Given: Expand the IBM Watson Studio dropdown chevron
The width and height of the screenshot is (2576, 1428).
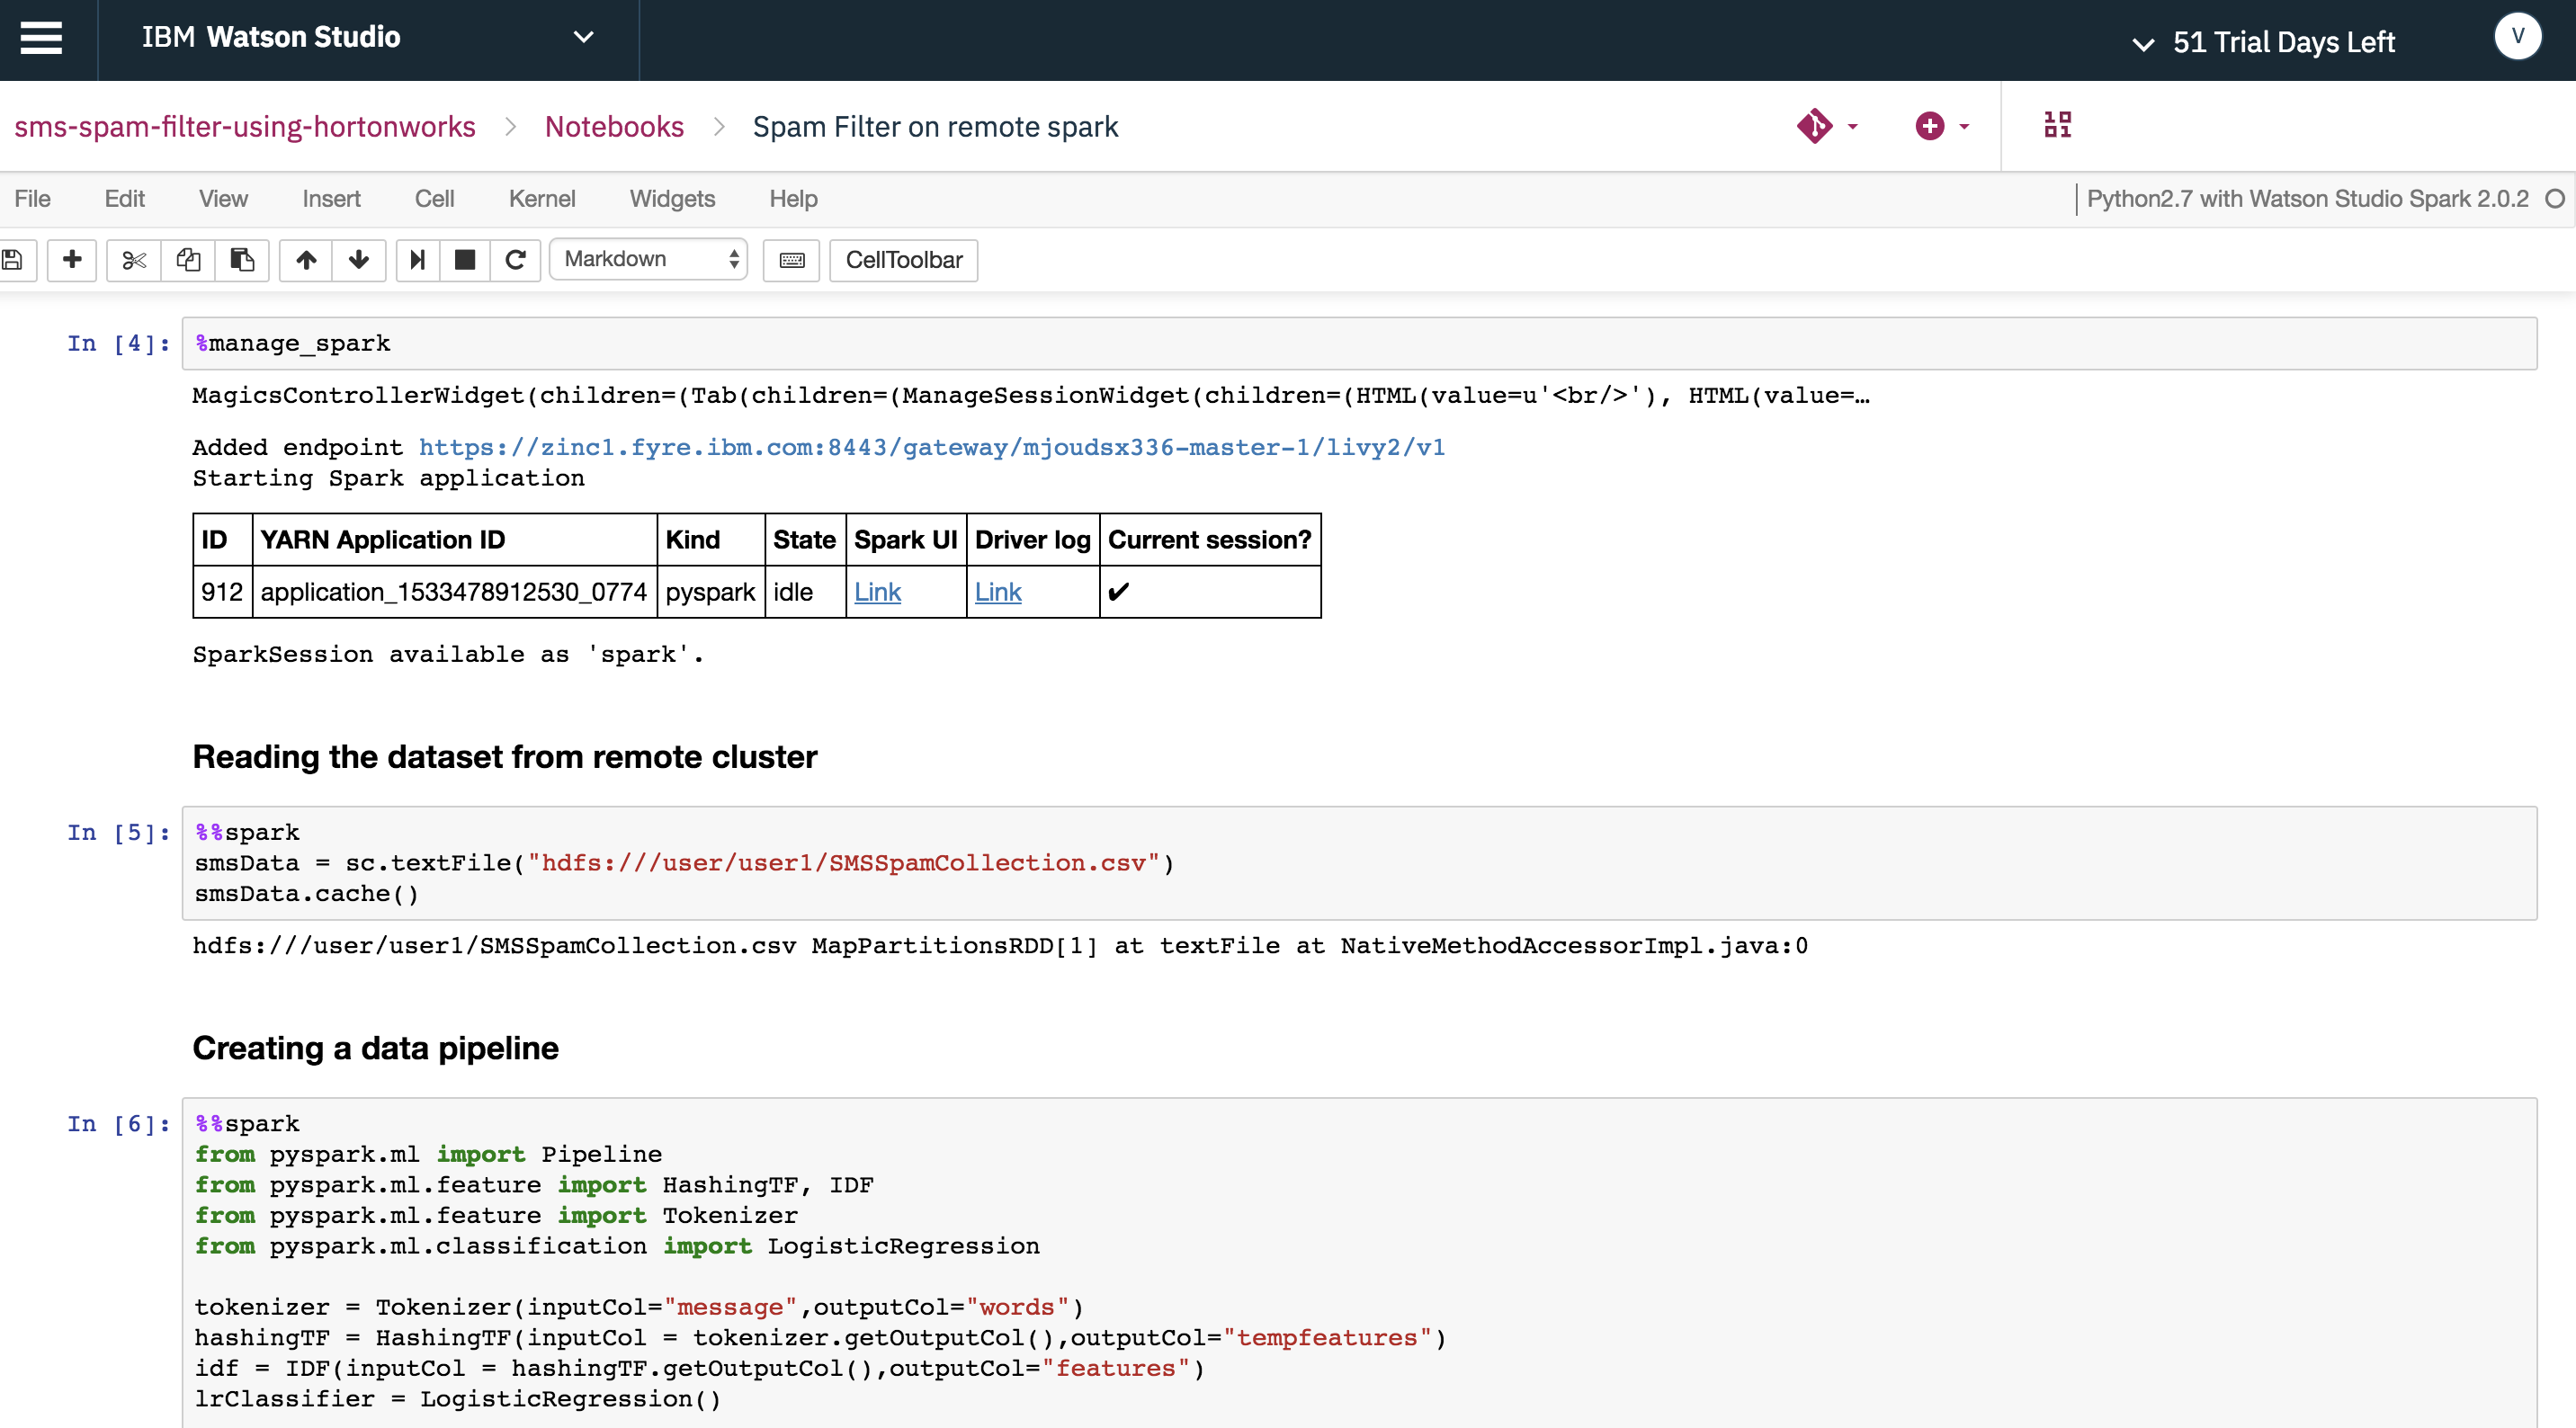Looking at the screenshot, I should click(x=584, y=38).
